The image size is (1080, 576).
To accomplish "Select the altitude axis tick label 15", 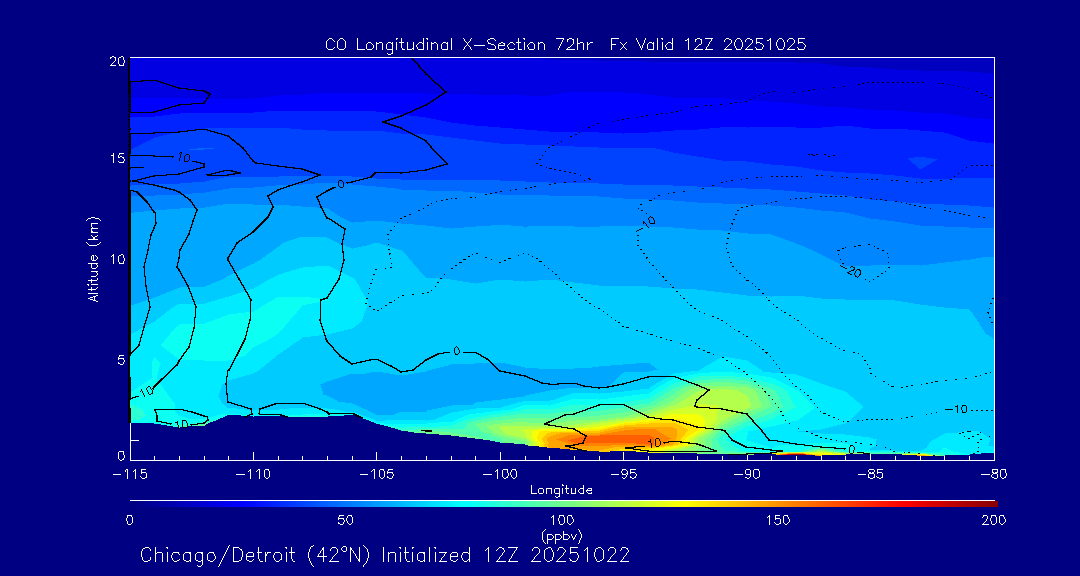I will tap(117, 158).
